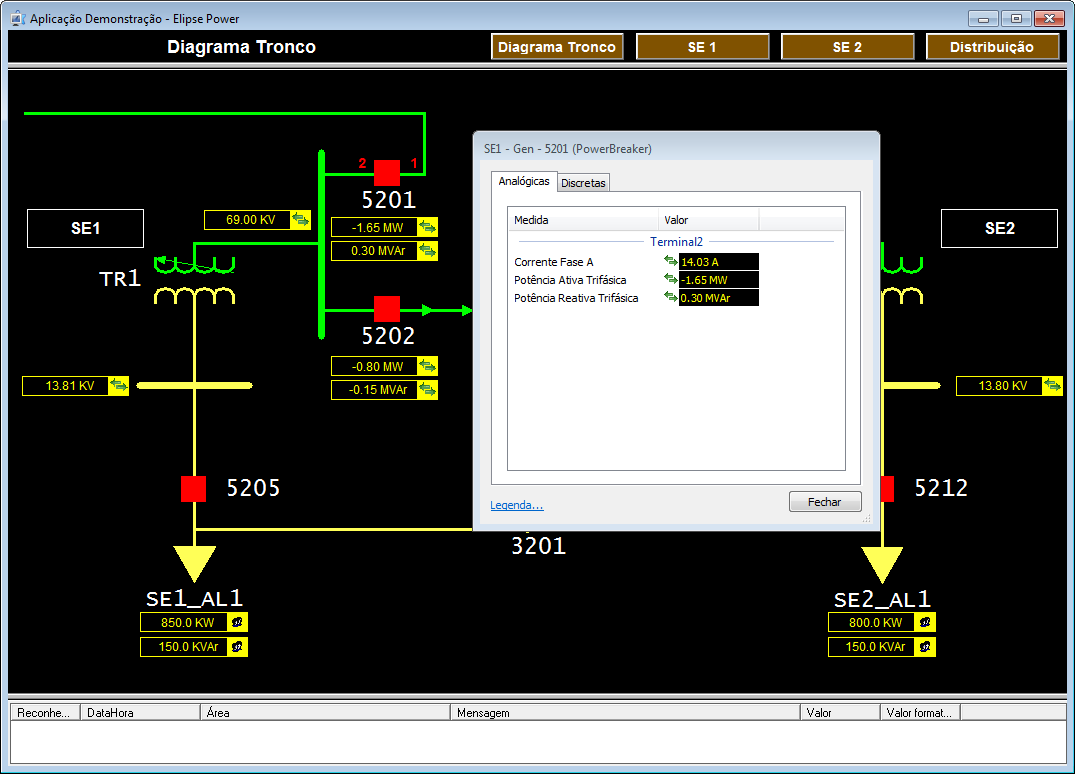Image resolution: width=1075 pixels, height=774 pixels.
Task: Click the SE2 substation box
Action: [x=998, y=228]
